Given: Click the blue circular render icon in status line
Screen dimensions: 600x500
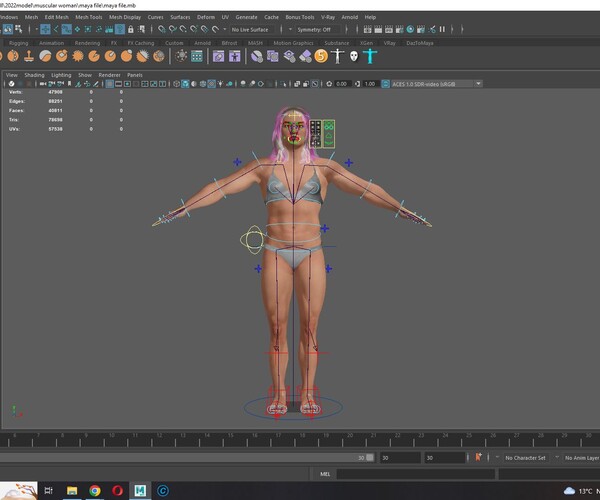Looking at the screenshot, I should coord(410,29).
